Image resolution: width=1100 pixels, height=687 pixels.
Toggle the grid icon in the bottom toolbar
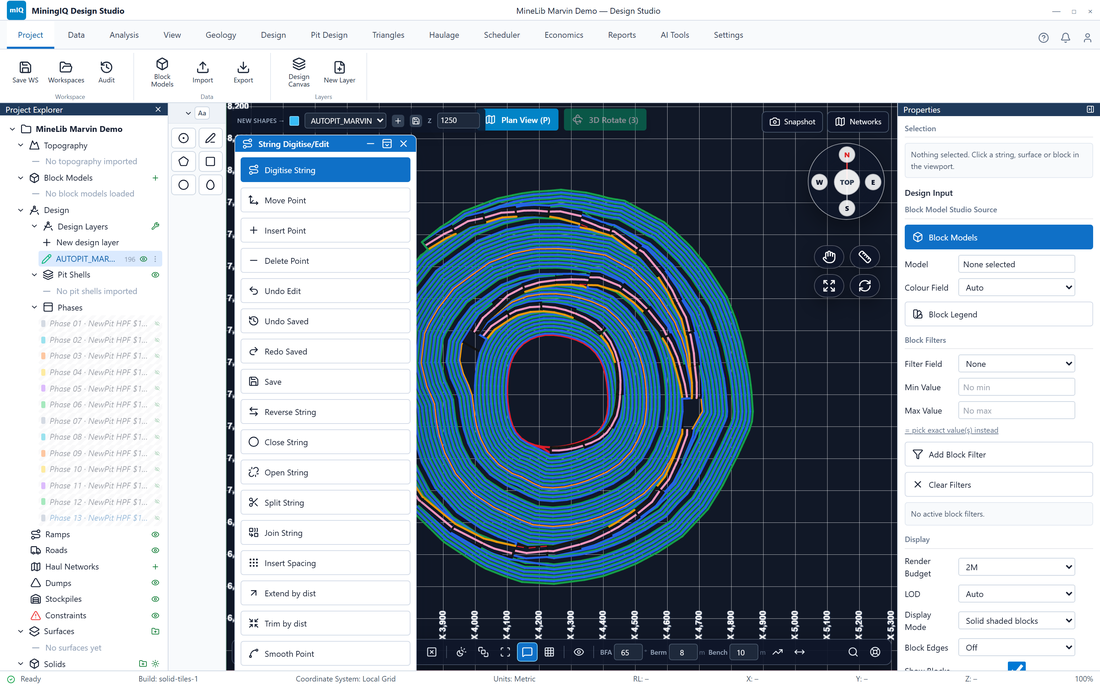click(549, 652)
